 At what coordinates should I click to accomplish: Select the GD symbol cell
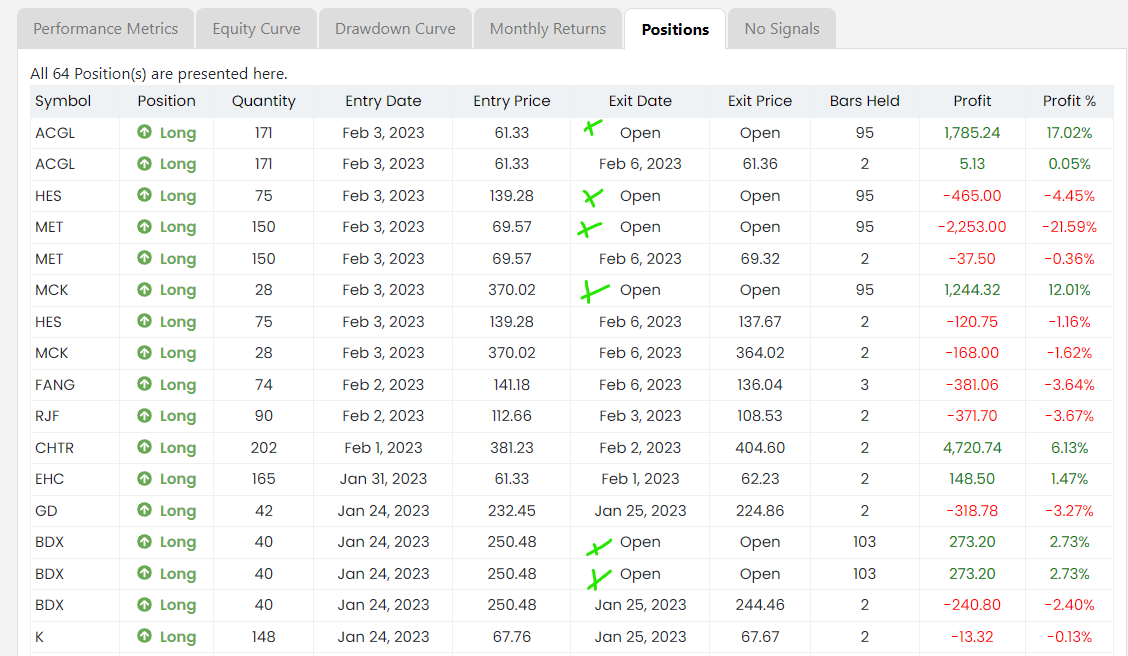click(x=46, y=511)
